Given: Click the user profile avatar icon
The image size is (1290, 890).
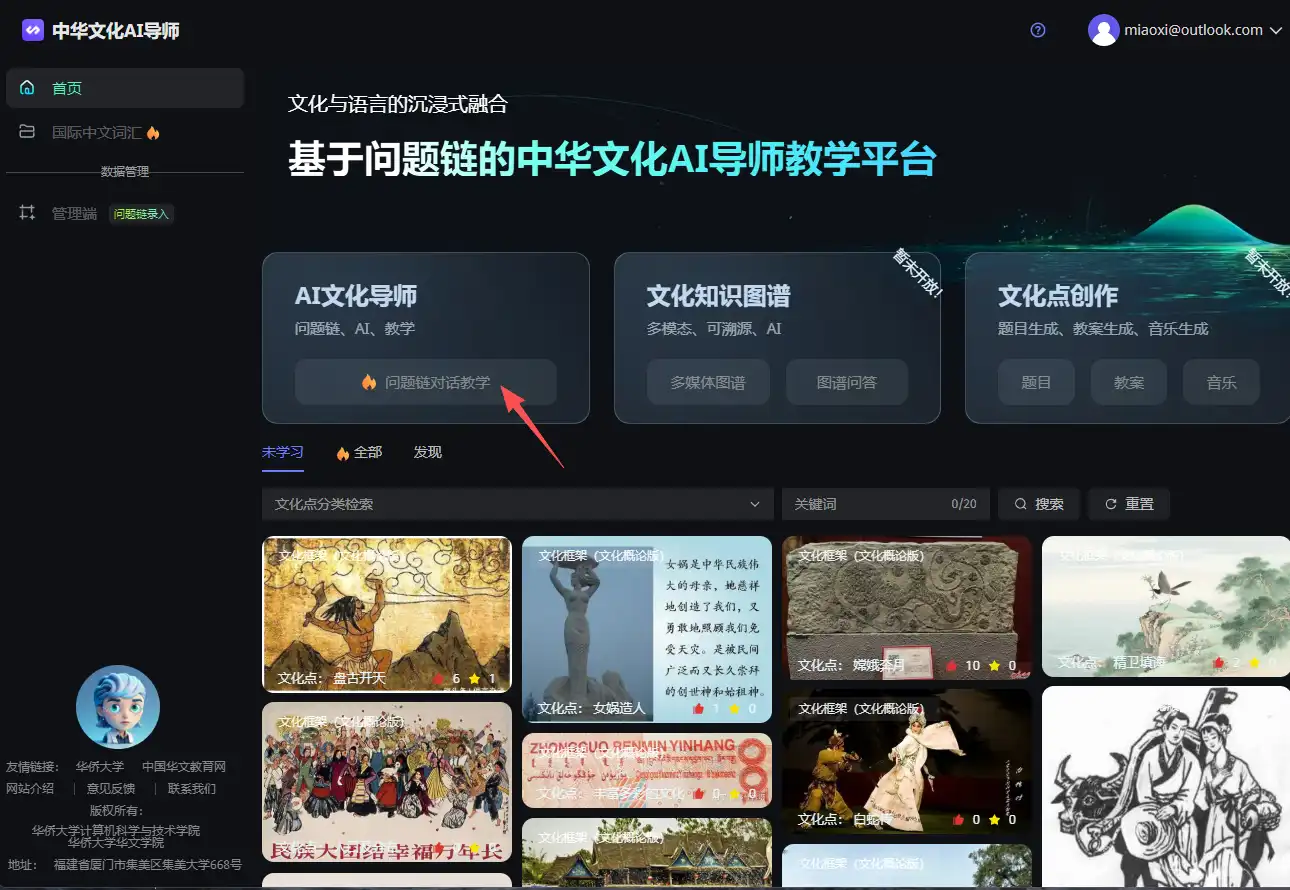Looking at the screenshot, I should coord(1104,29).
